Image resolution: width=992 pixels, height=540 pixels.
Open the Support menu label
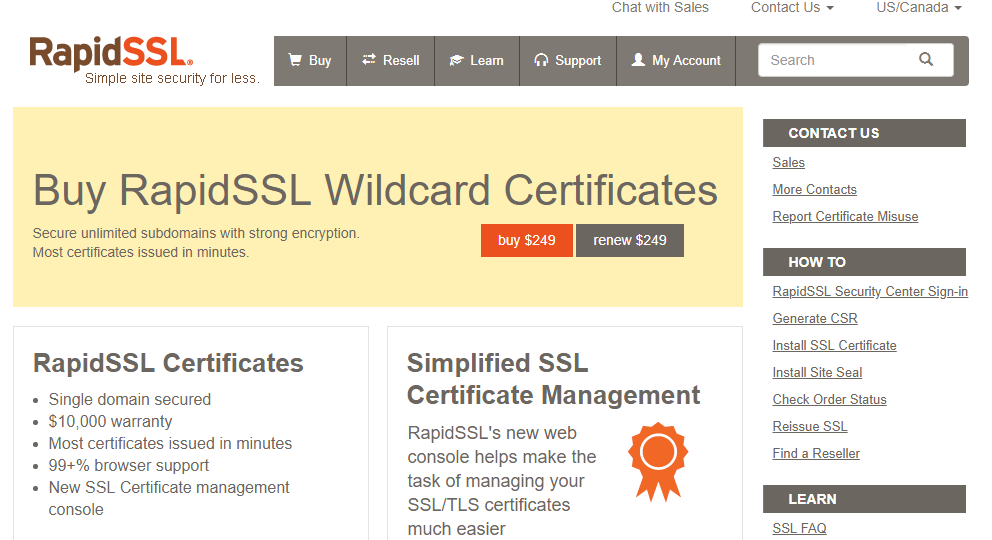pyautogui.click(x=578, y=61)
